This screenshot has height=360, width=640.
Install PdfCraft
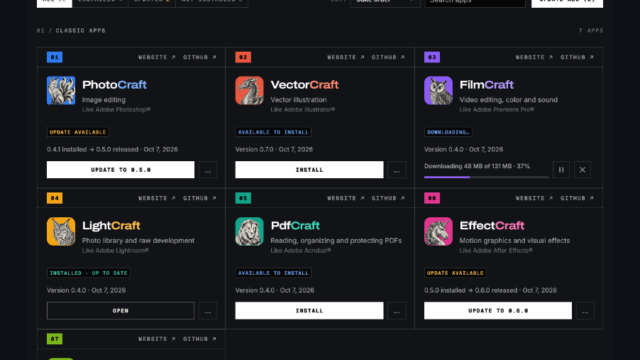[309, 311]
